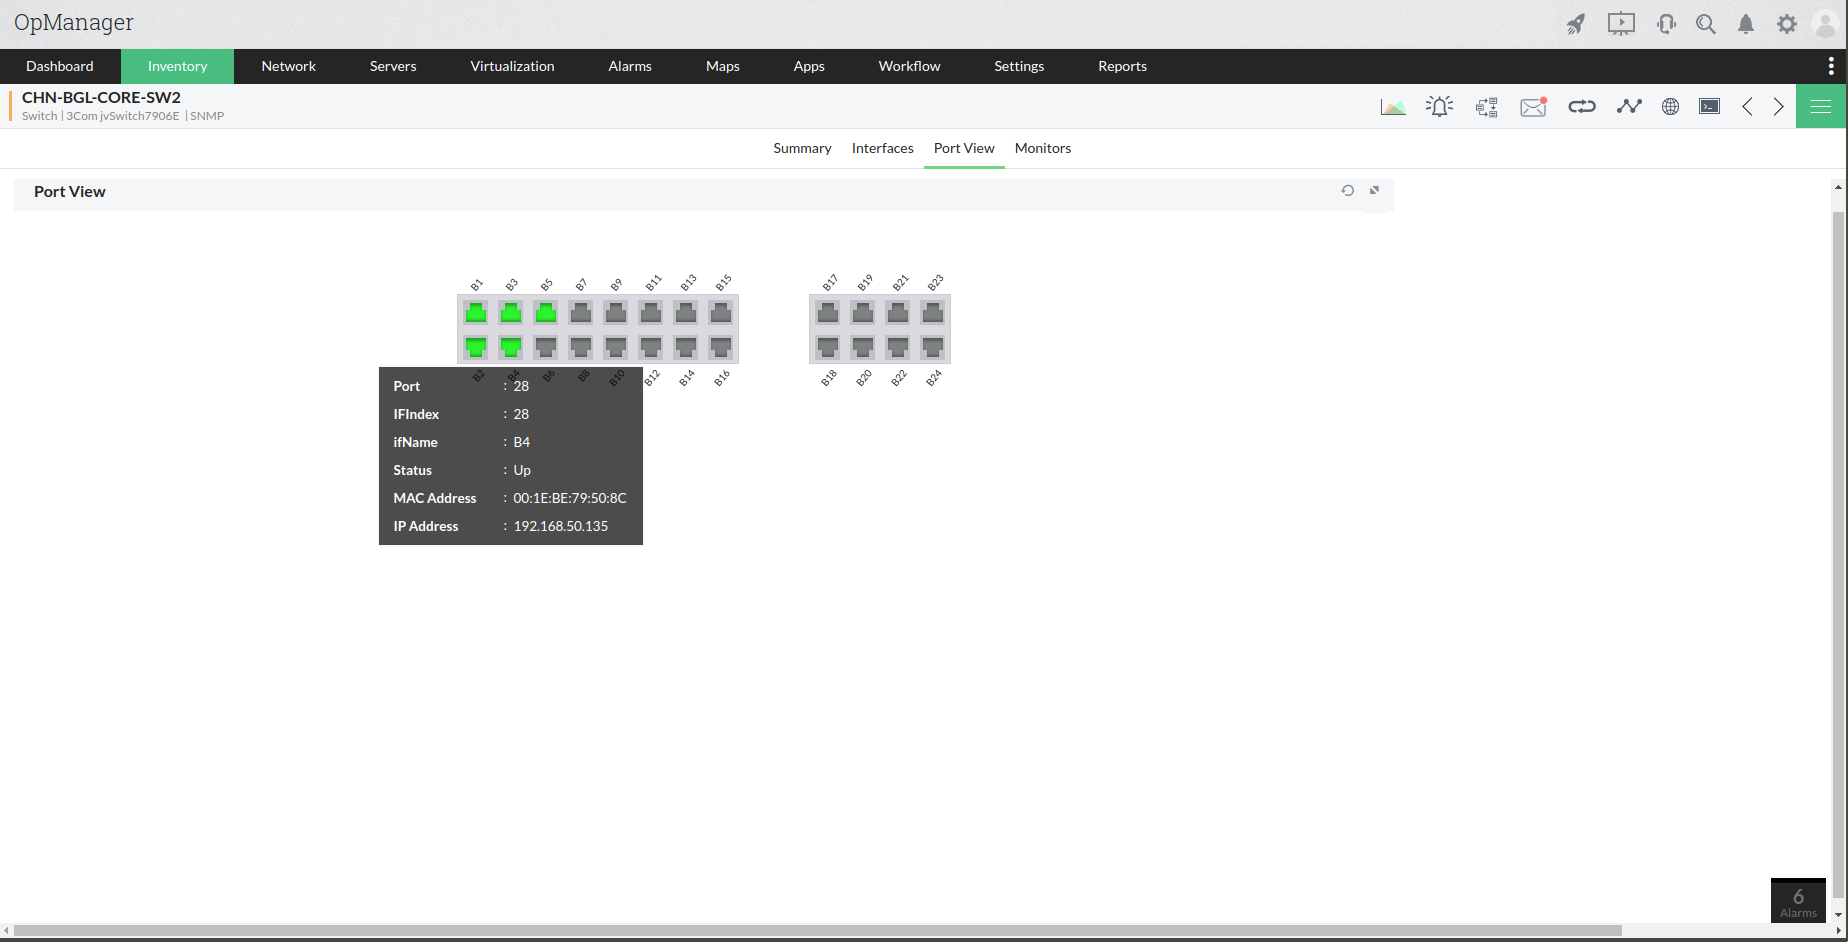Open the green hamburger menu button
1848x942 pixels.
click(1821, 106)
